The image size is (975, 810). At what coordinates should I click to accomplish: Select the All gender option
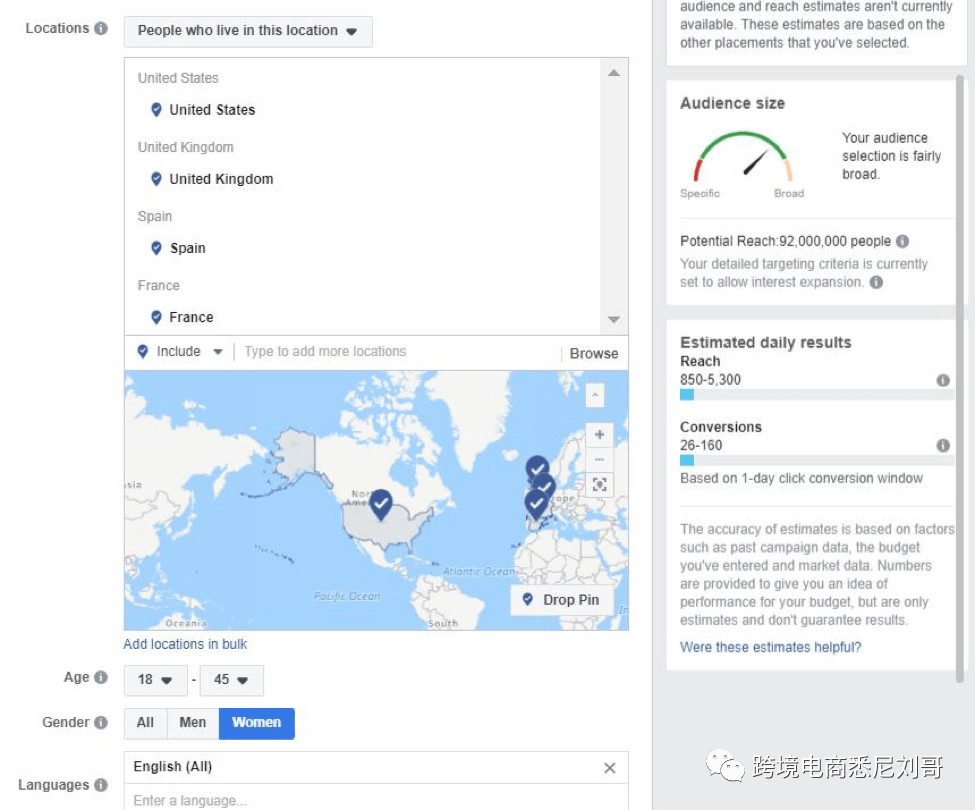click(144, 722)
